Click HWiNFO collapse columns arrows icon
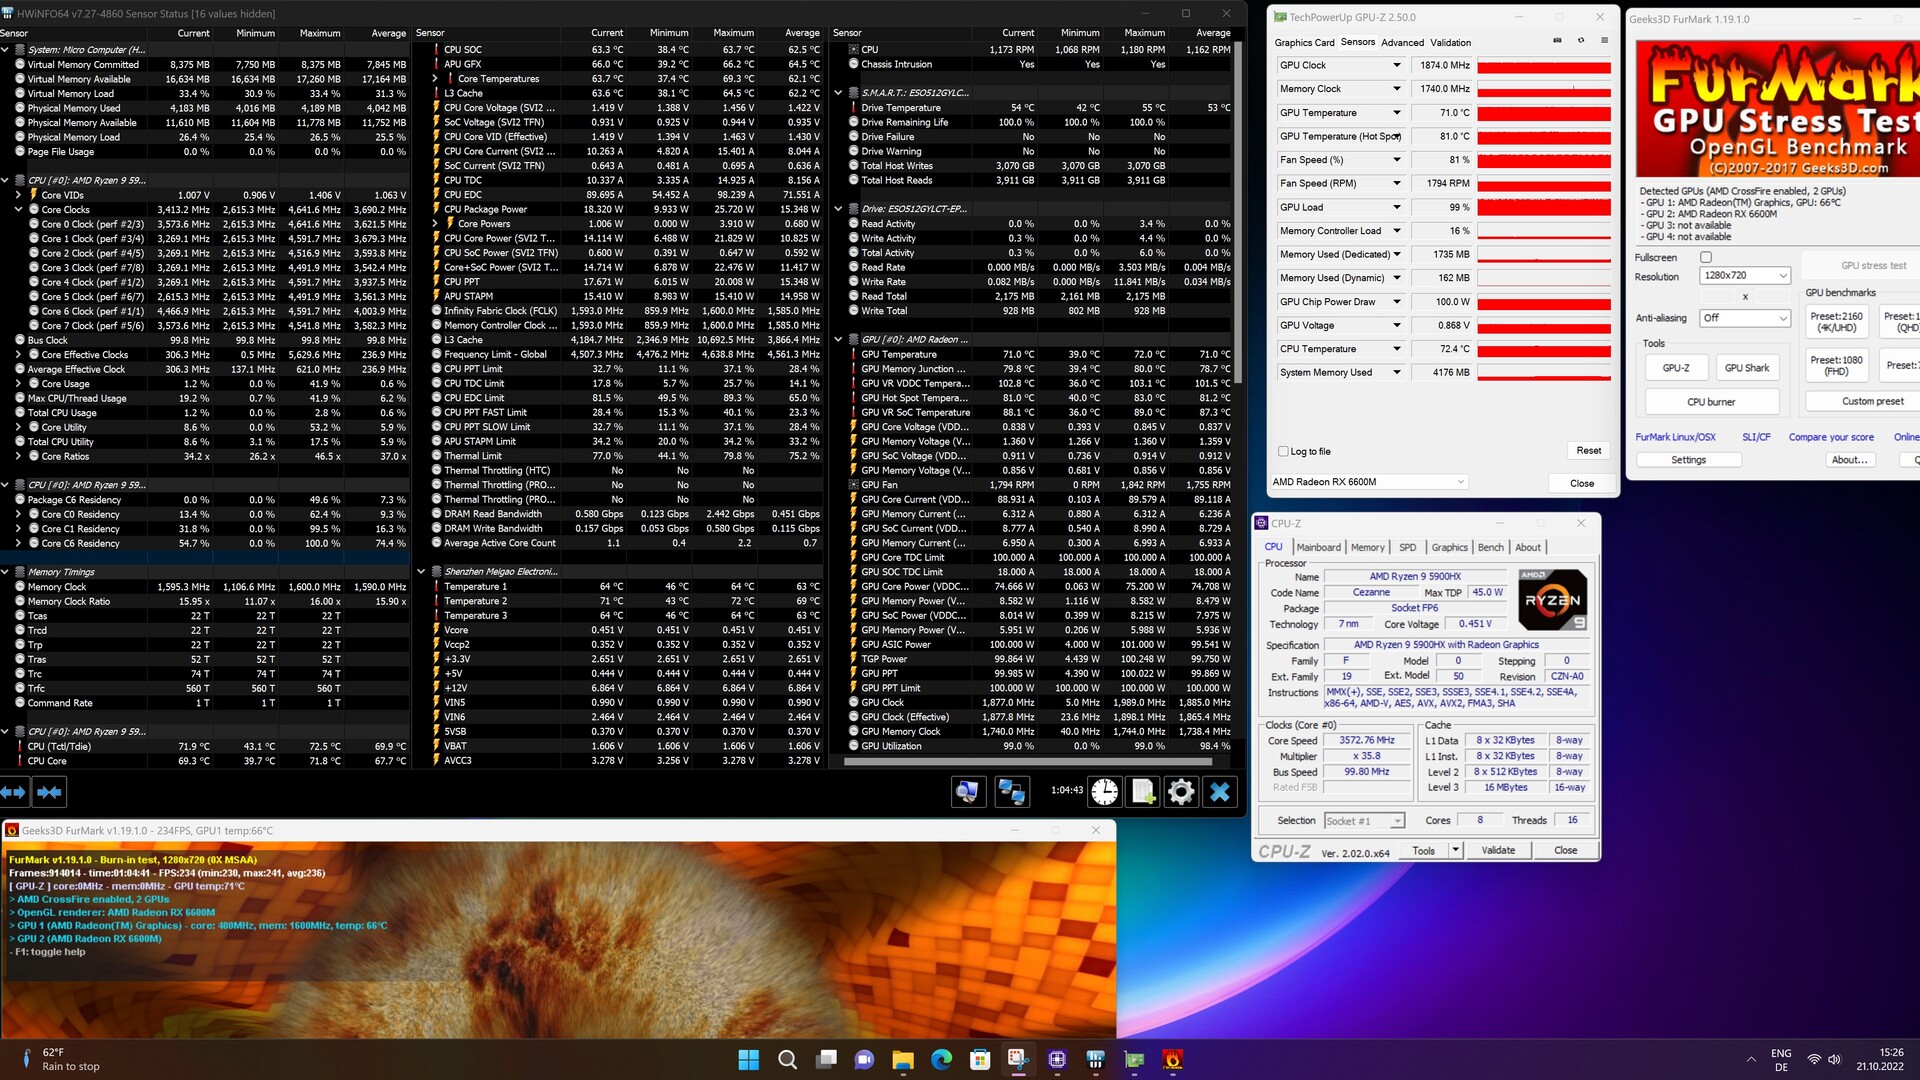 (49, 792)
